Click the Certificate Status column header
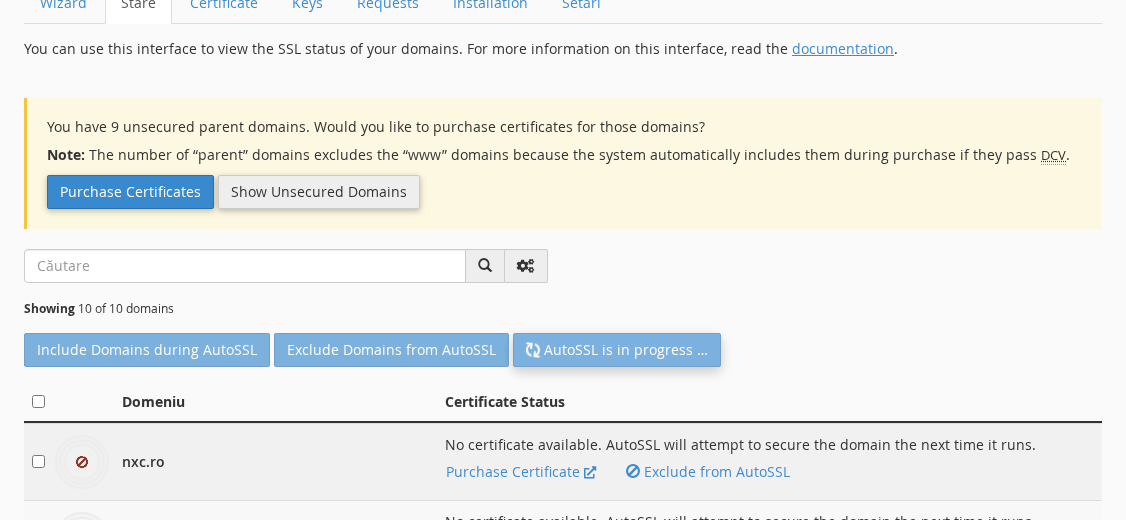This screenshot has height=520, width=1126. pyautogui.click(x=505, y=401)
